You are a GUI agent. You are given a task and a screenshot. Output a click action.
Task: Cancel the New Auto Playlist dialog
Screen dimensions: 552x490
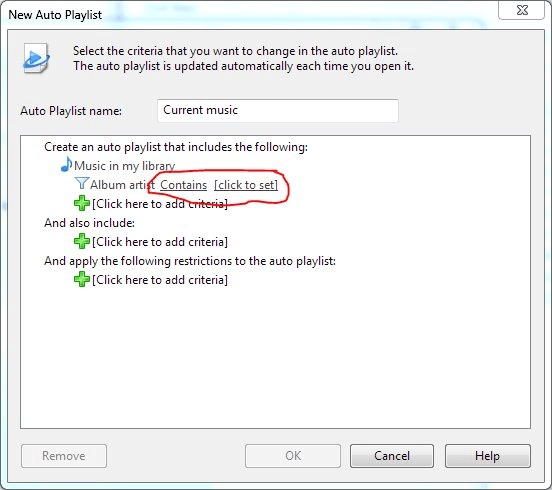click(392, 456)
